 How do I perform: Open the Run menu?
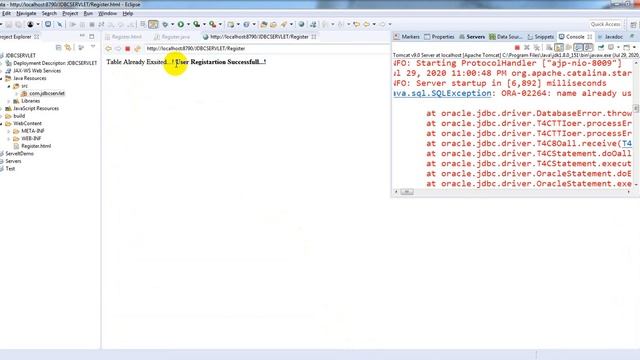[88, 13]
